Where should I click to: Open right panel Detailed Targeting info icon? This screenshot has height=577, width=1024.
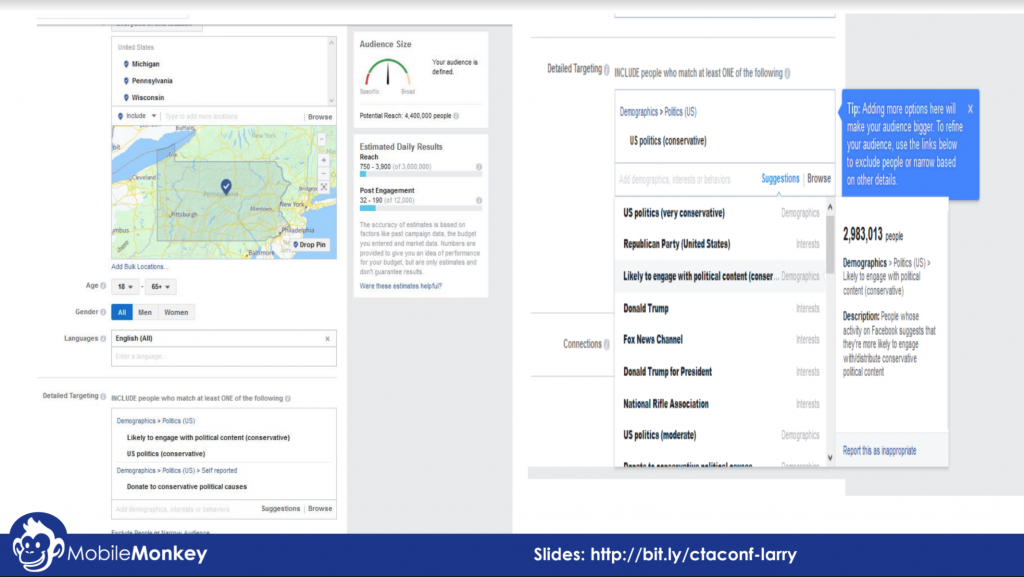pyautogui.click(x=607, y=69)
